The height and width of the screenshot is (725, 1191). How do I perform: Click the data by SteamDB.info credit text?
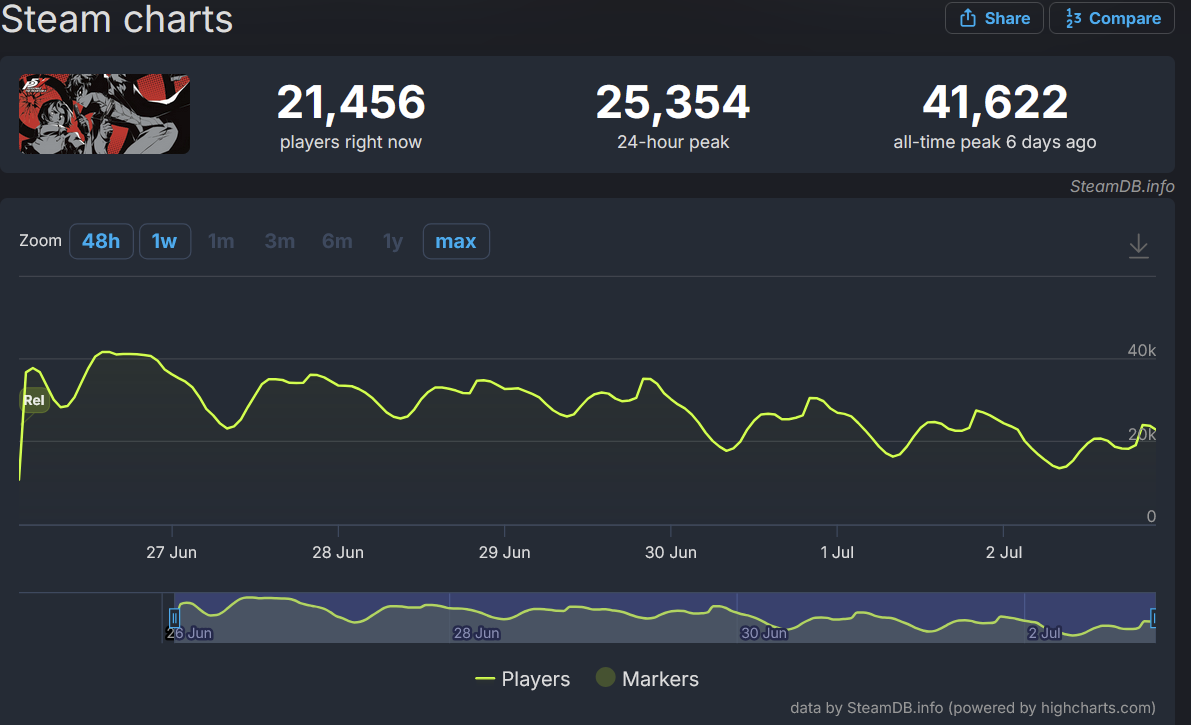click(973, 708)
